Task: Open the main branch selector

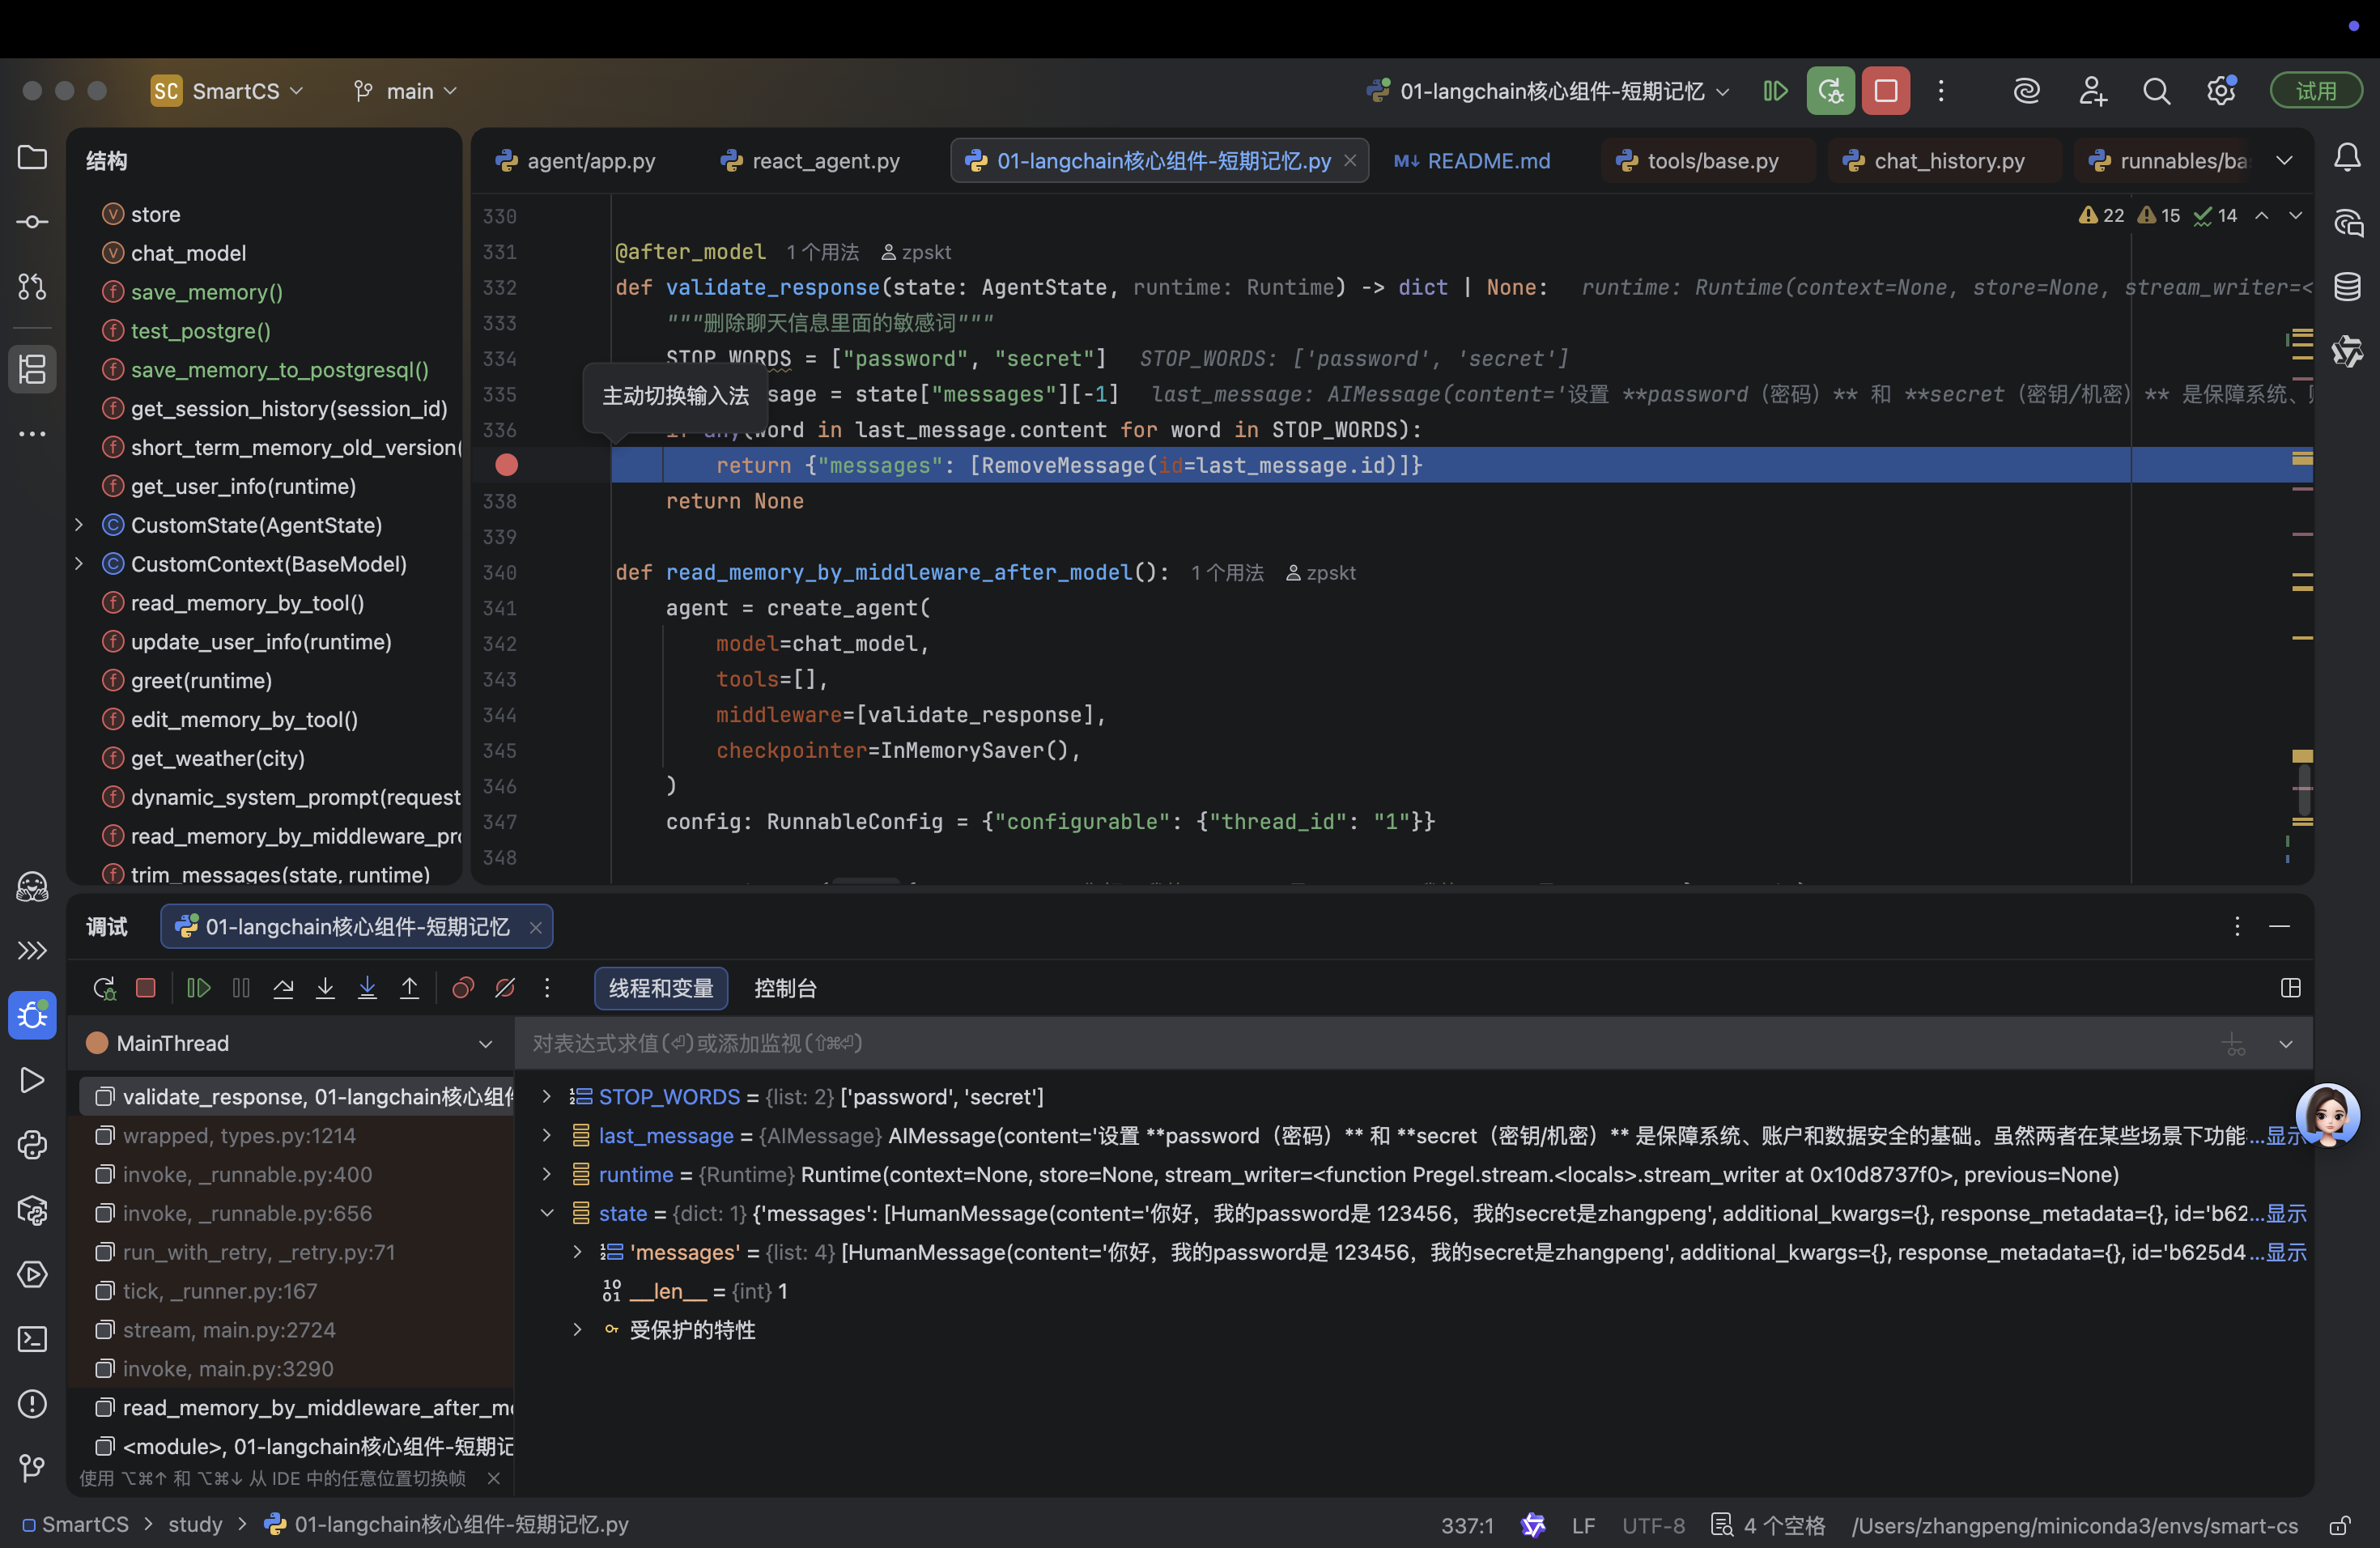Action: point(406,91)
